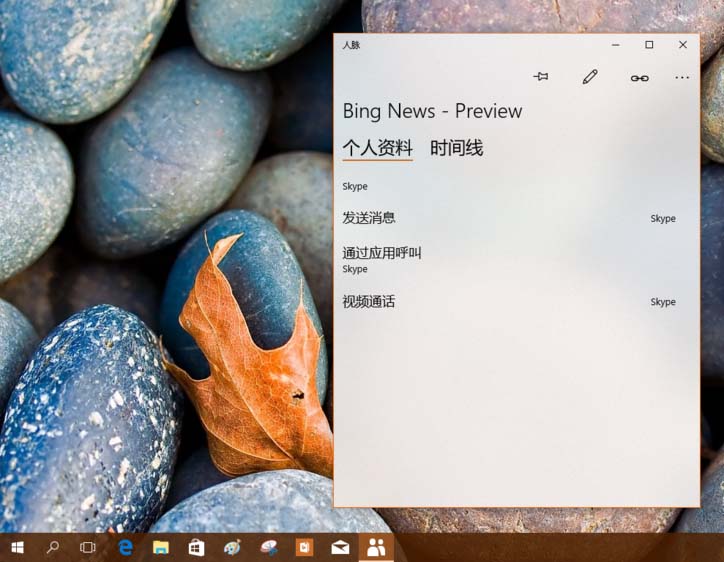The width and height of the screenshot is (724, 562).
Task: Switch to the 个人资料 tab
Action: [x=377, y=148]
